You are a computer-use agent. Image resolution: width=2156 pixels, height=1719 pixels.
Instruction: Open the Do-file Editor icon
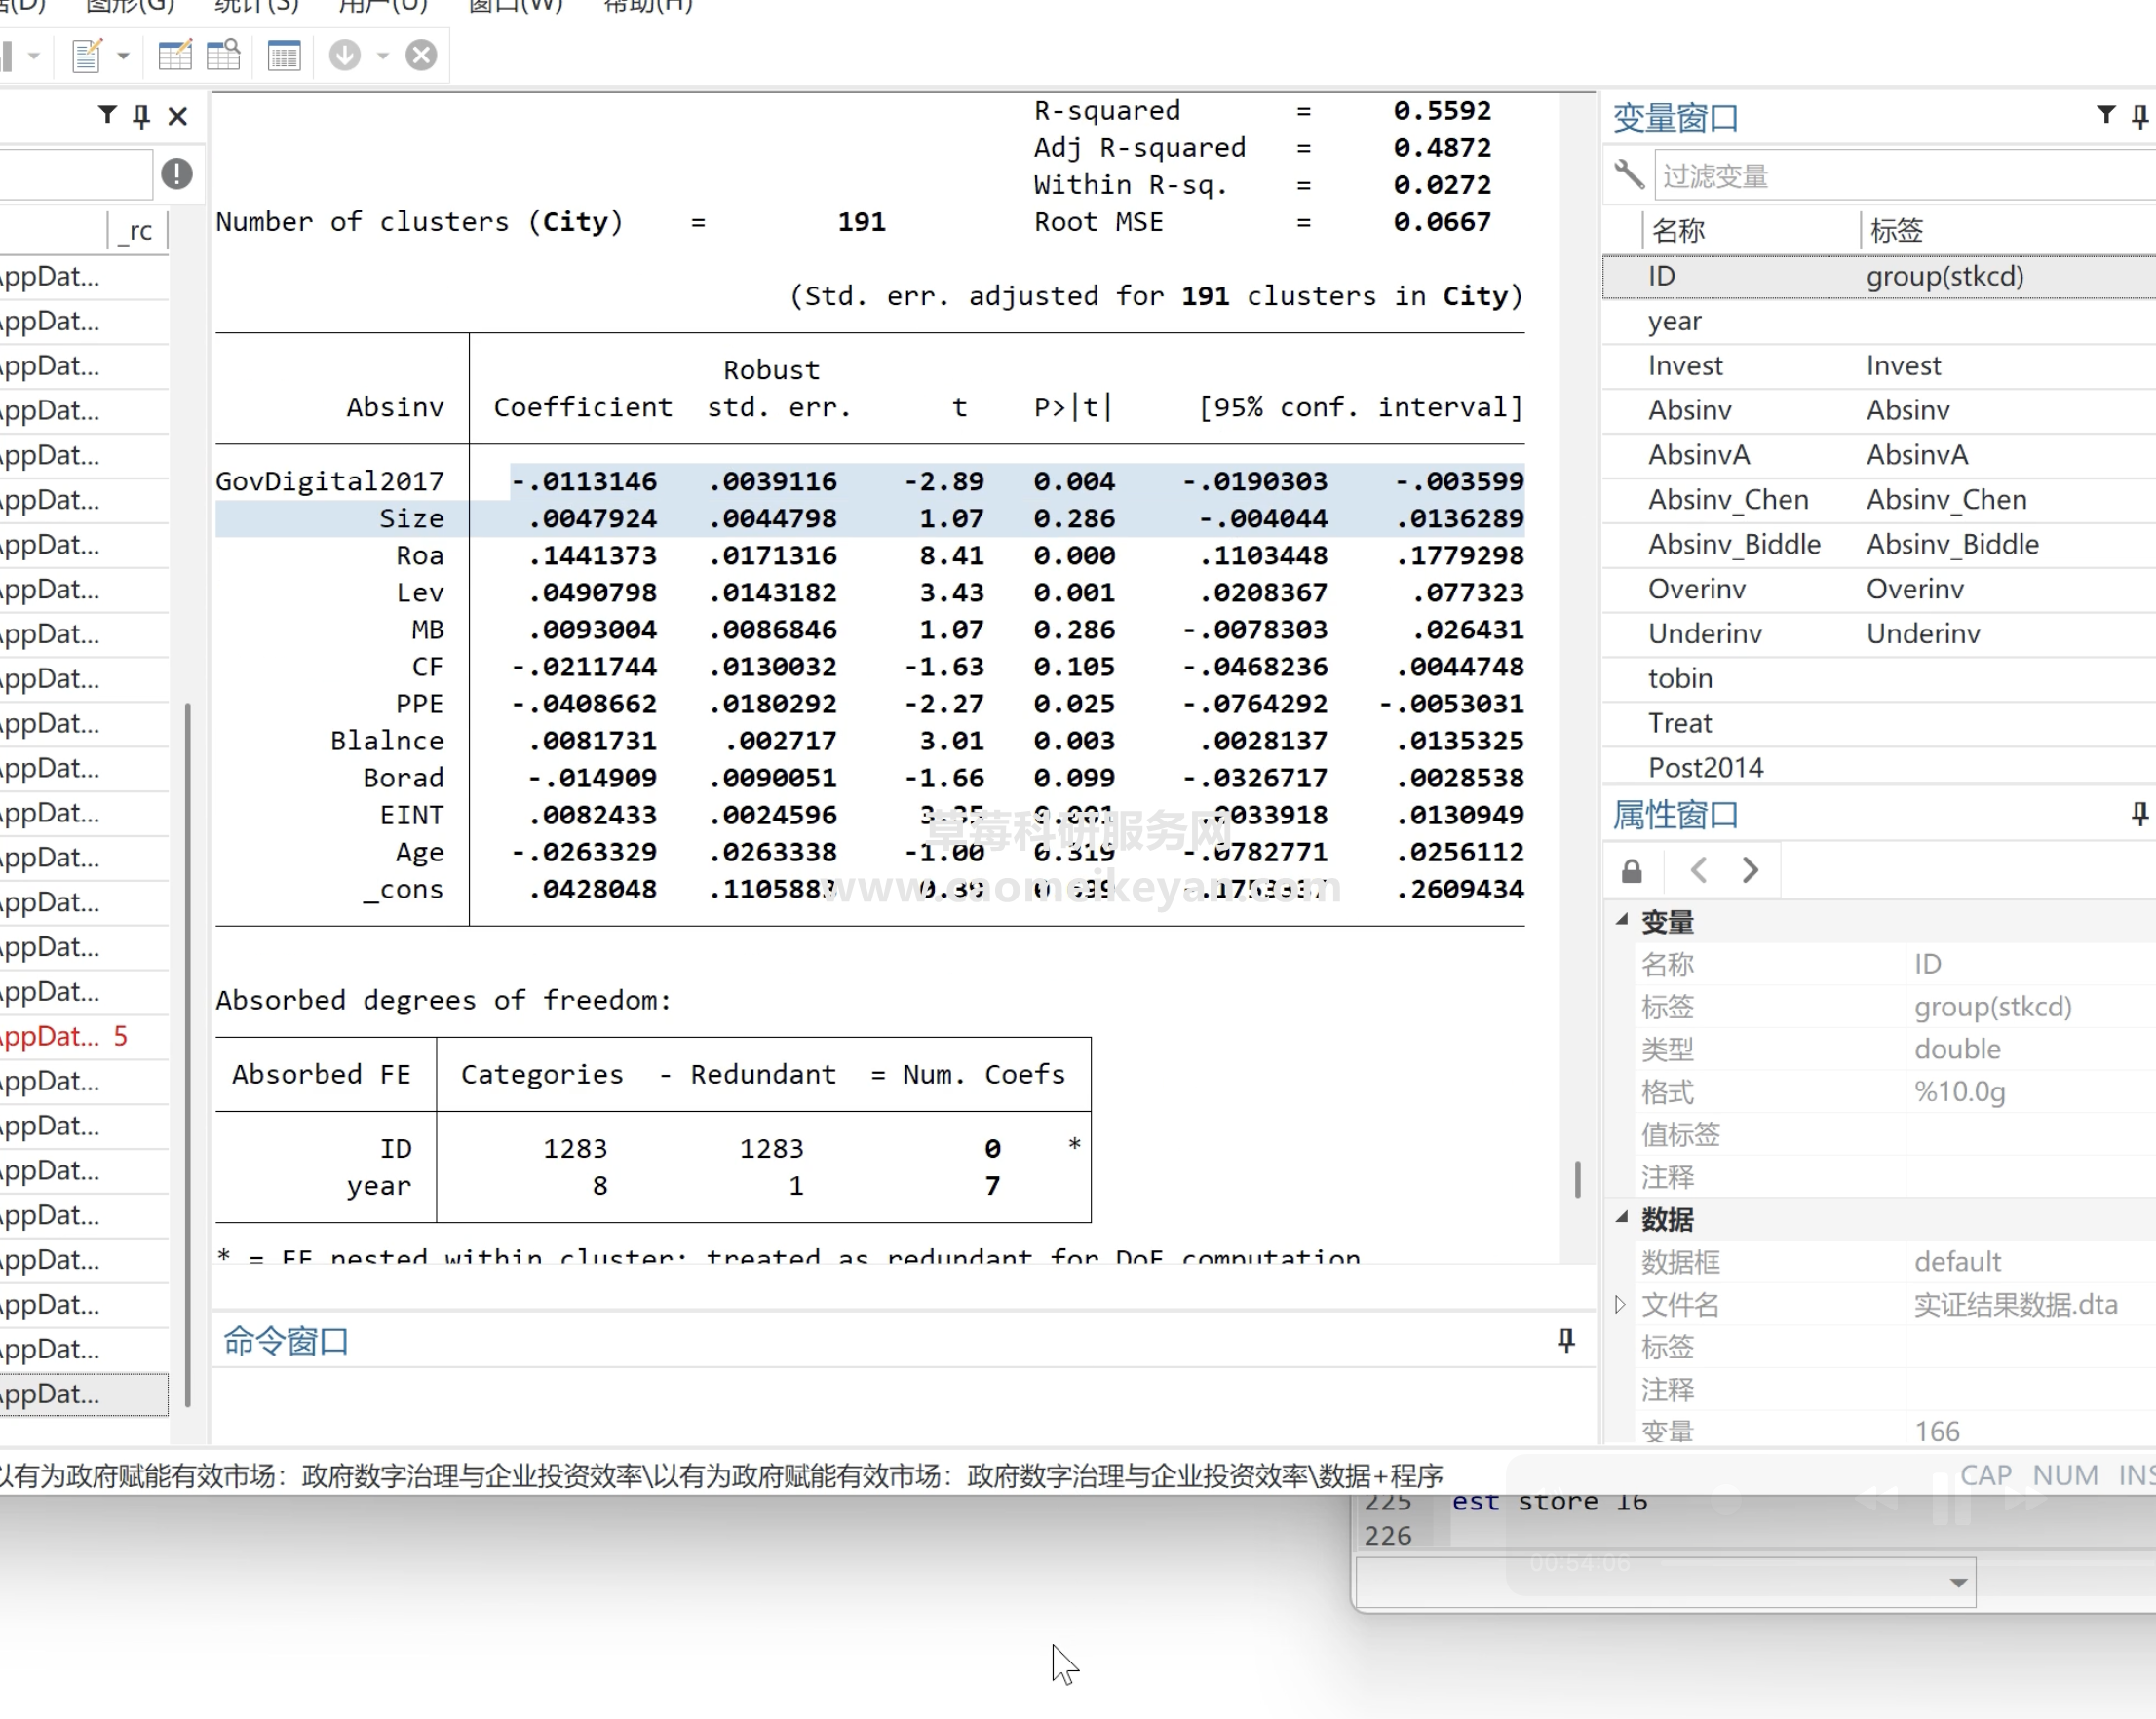tap(87, 55)
